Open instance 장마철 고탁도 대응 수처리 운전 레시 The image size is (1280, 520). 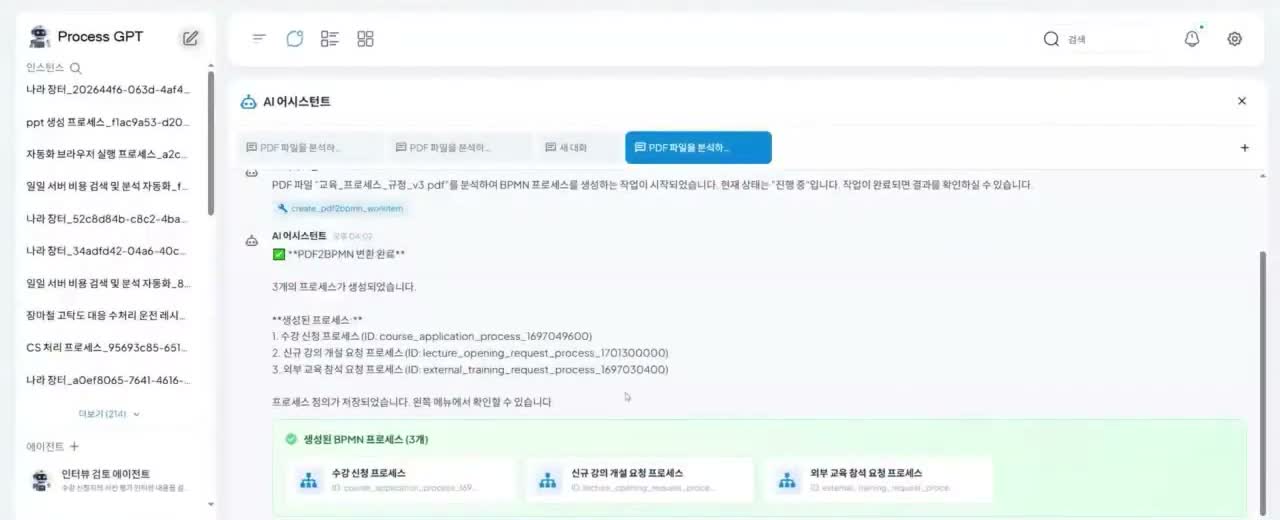click(x=108, y=315)
